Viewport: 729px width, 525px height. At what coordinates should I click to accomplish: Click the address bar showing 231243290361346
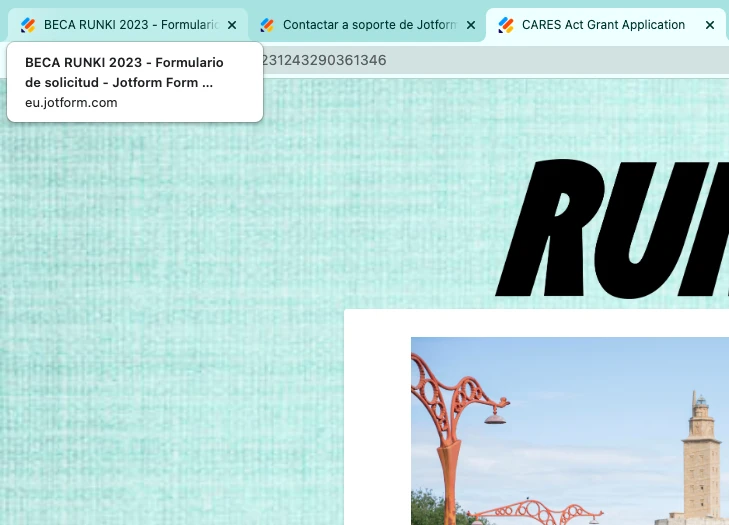(495, 60)
